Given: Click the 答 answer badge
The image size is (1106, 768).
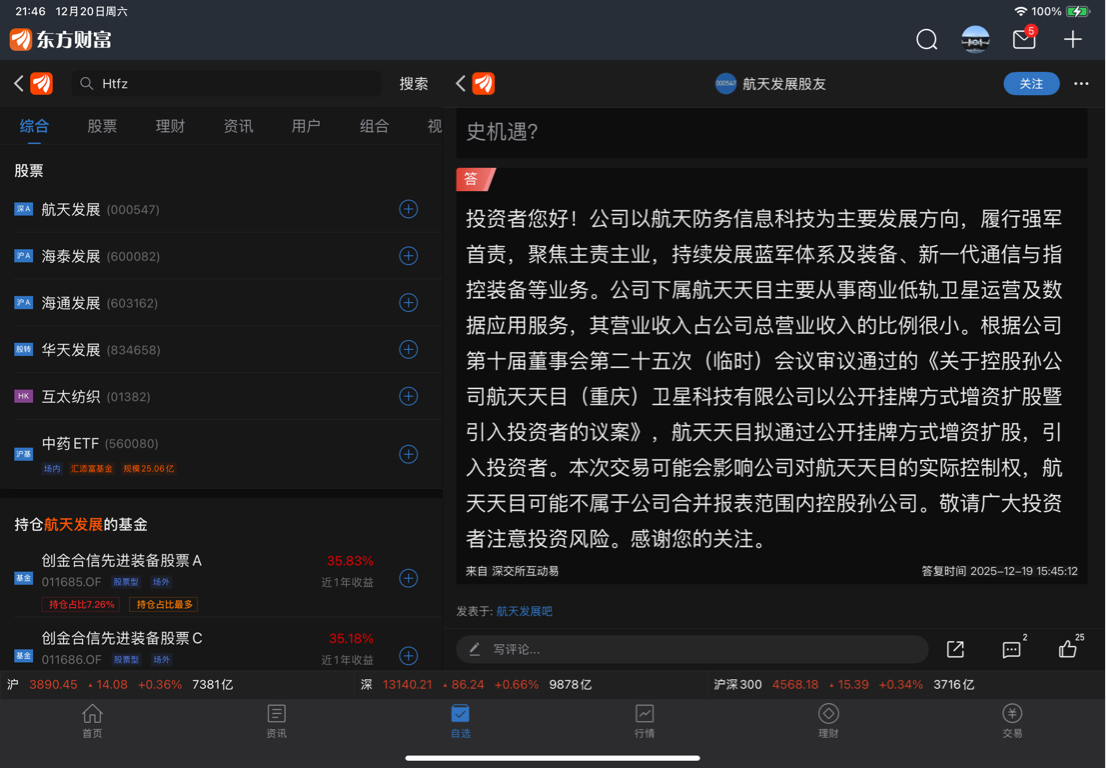Looking at the screenshot, I should (x=474, y=179).
